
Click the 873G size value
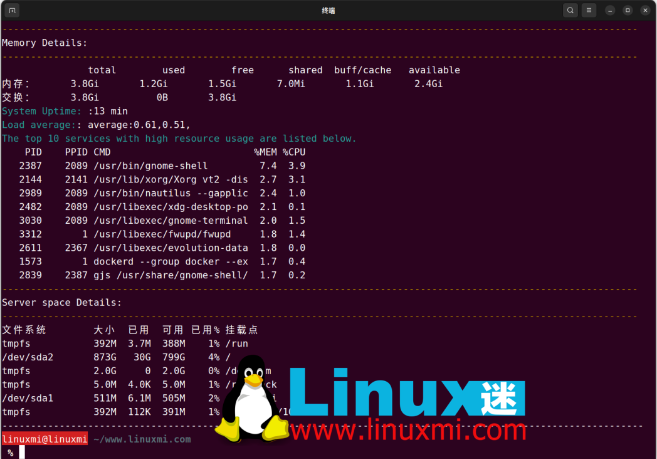(105, 357)
